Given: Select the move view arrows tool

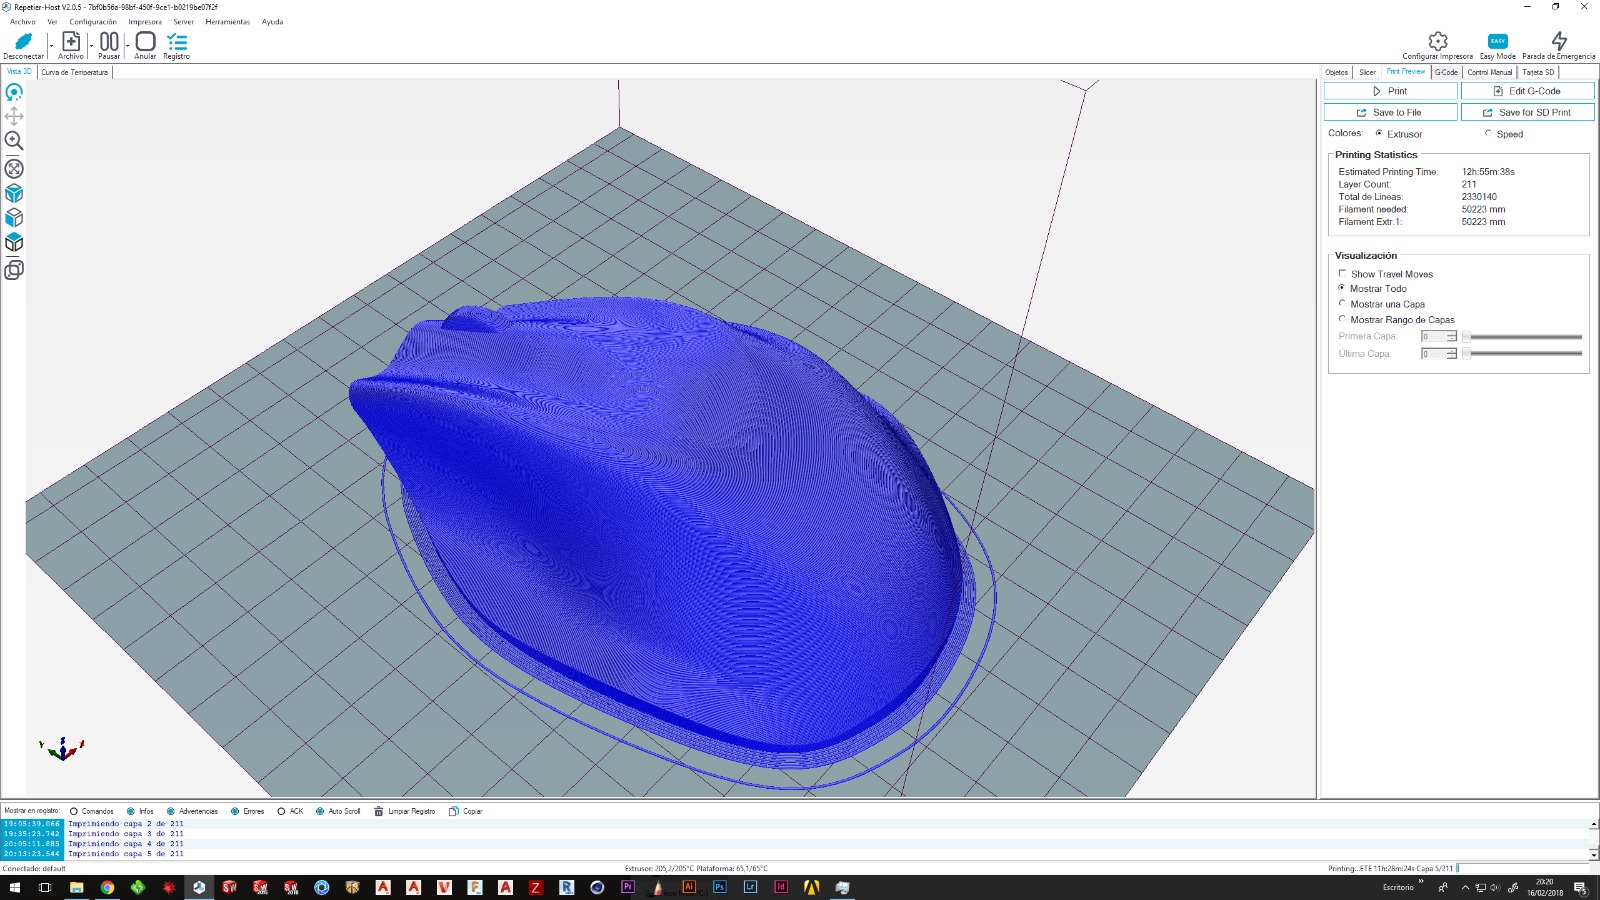Looking at the screenshot, I should (x=14, y=116).
